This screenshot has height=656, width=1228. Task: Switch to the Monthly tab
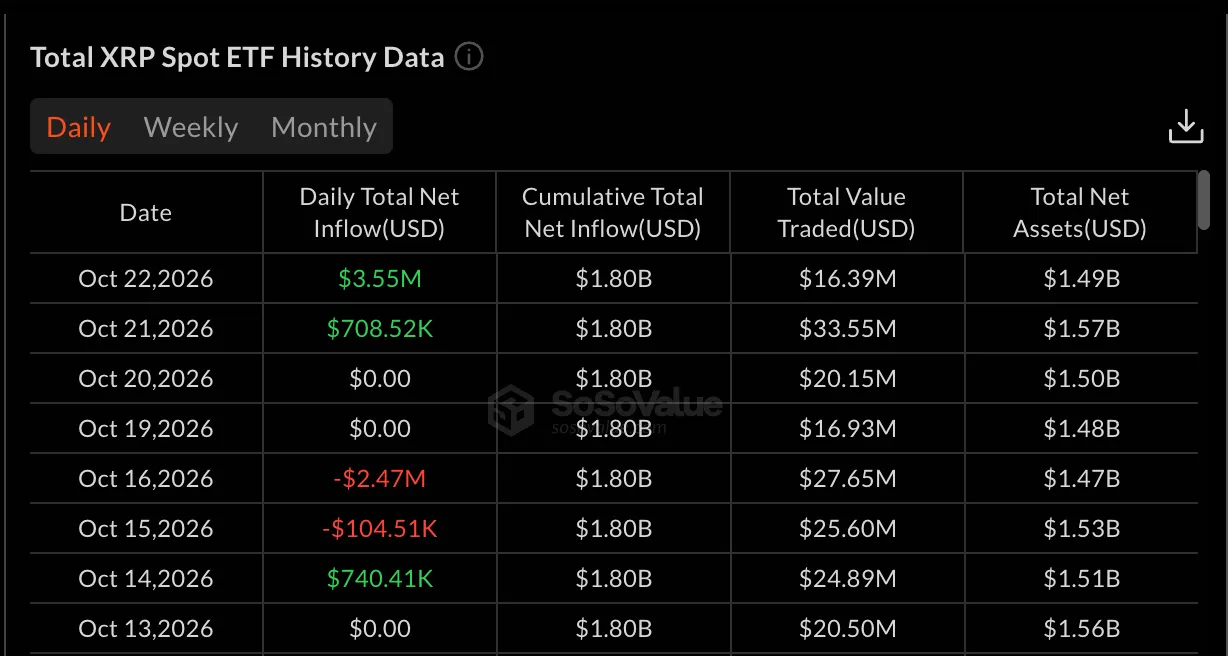[x=324, y=127]
